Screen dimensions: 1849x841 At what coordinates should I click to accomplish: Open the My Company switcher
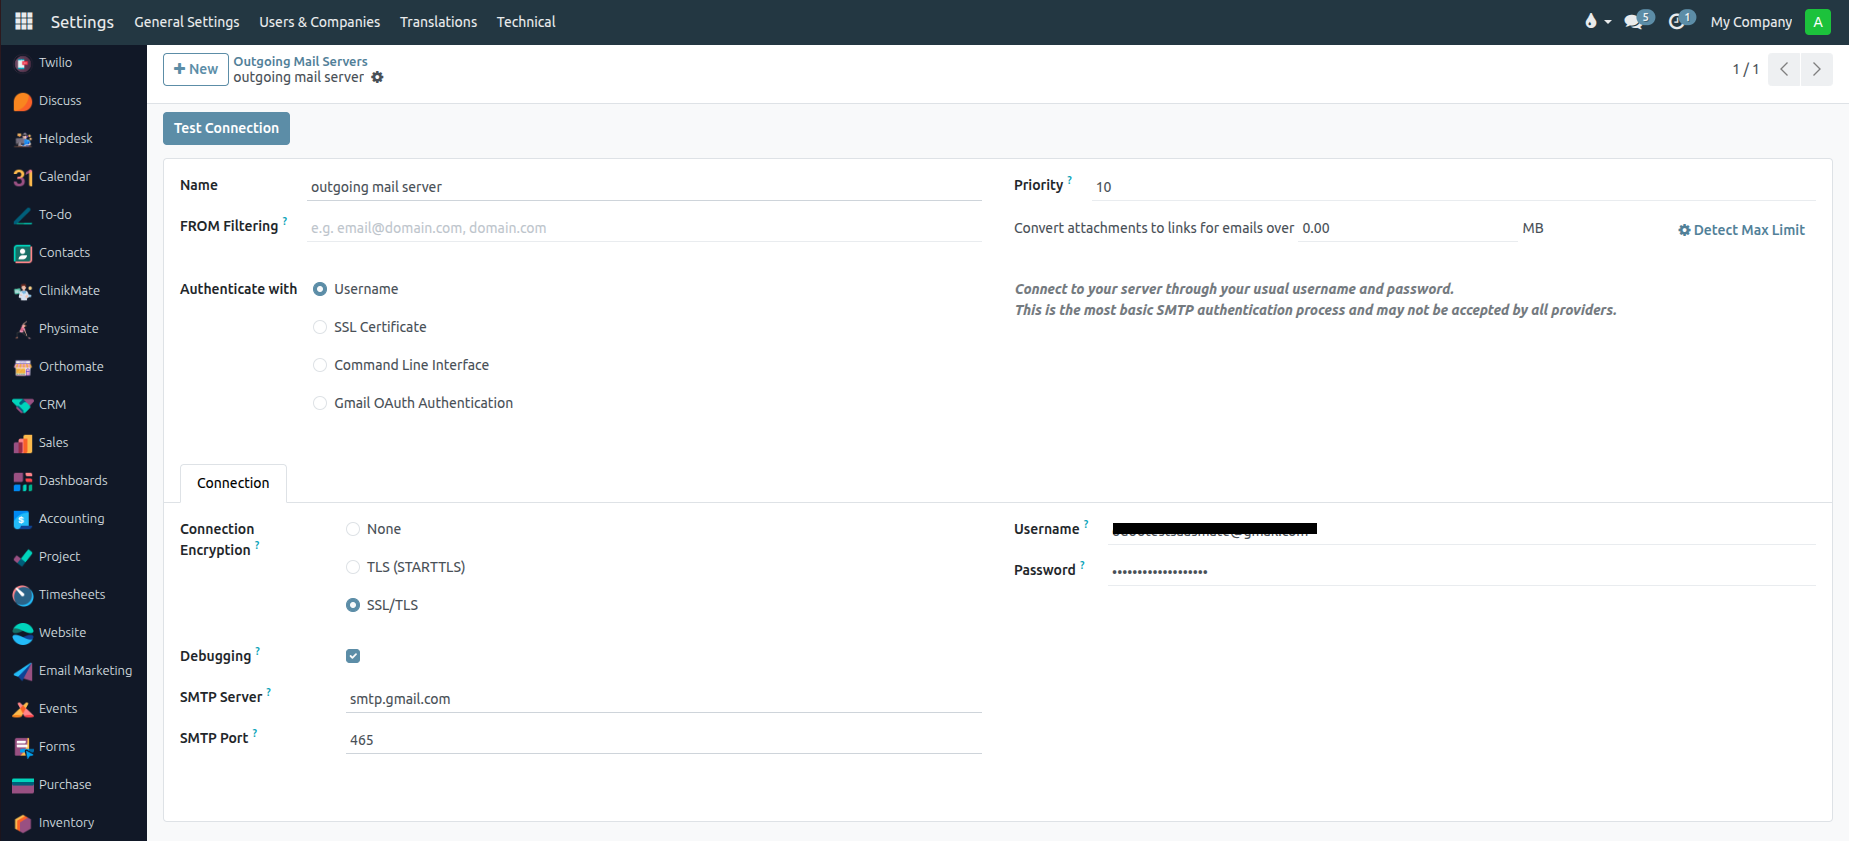(1750, 22)
